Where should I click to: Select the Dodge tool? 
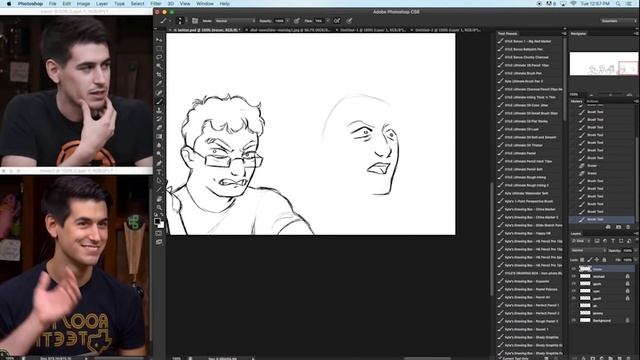pos(159,154)
